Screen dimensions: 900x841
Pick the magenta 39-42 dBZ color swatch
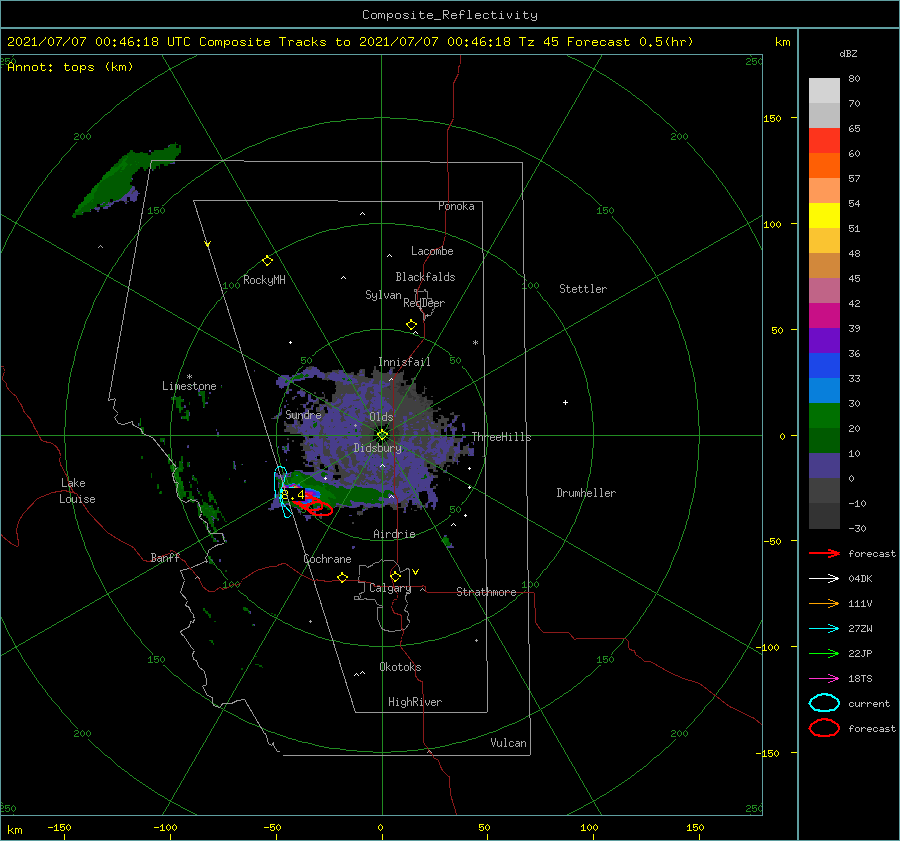click(x=824, y=316)
